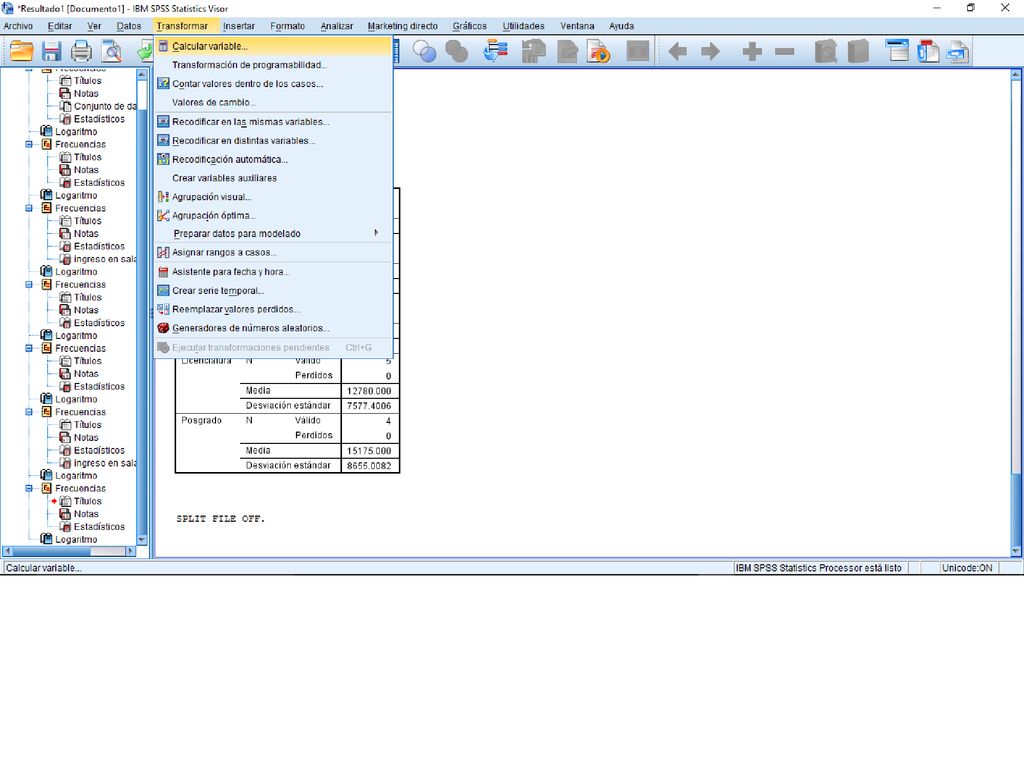1024x768 pixels.
Task: Open the Insertar menu
Action: pyautogui.click(x=238, y=26)
